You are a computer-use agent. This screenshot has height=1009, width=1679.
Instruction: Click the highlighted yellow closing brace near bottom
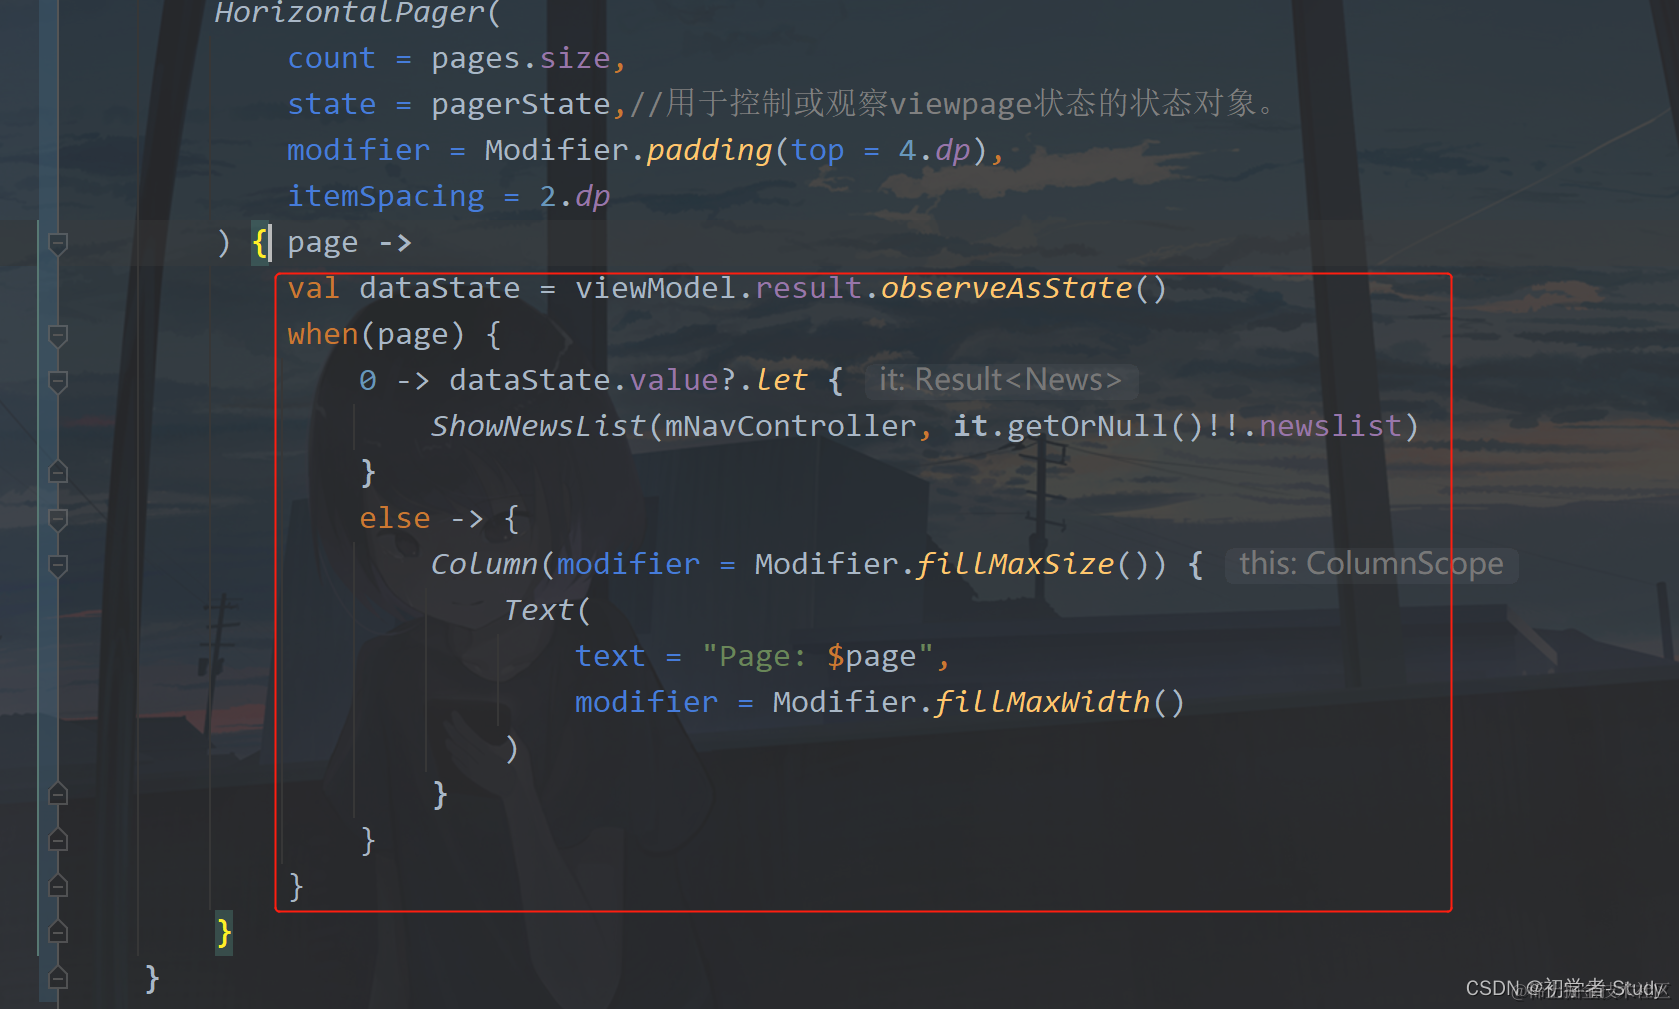click(x=224, y=932)
